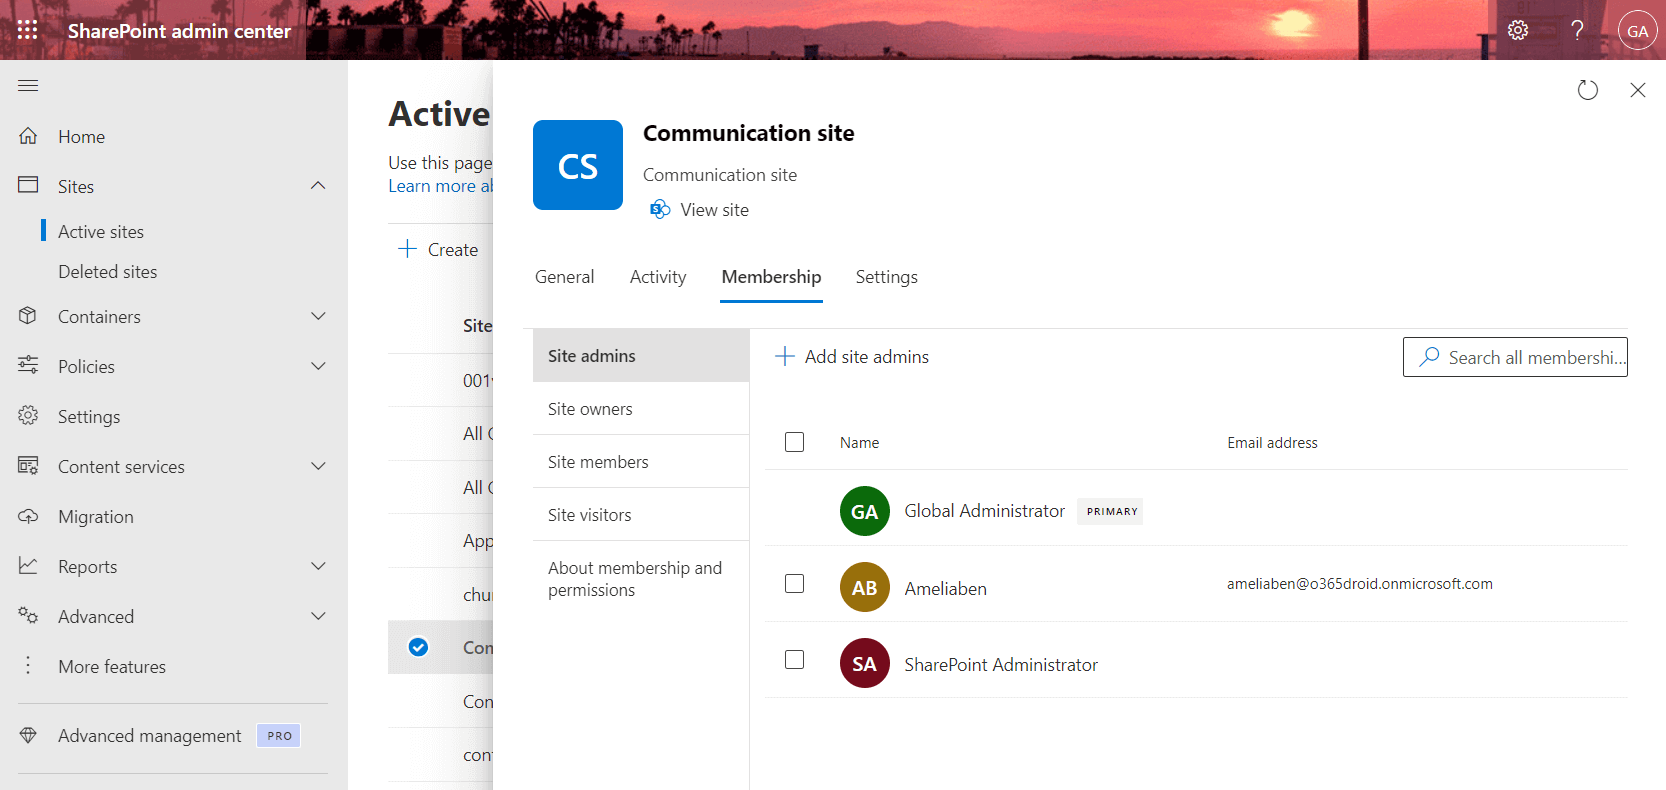Screen dimensions: 1666x790
Task: Click the Home icon in sidebar
Action: click(28, 136)
